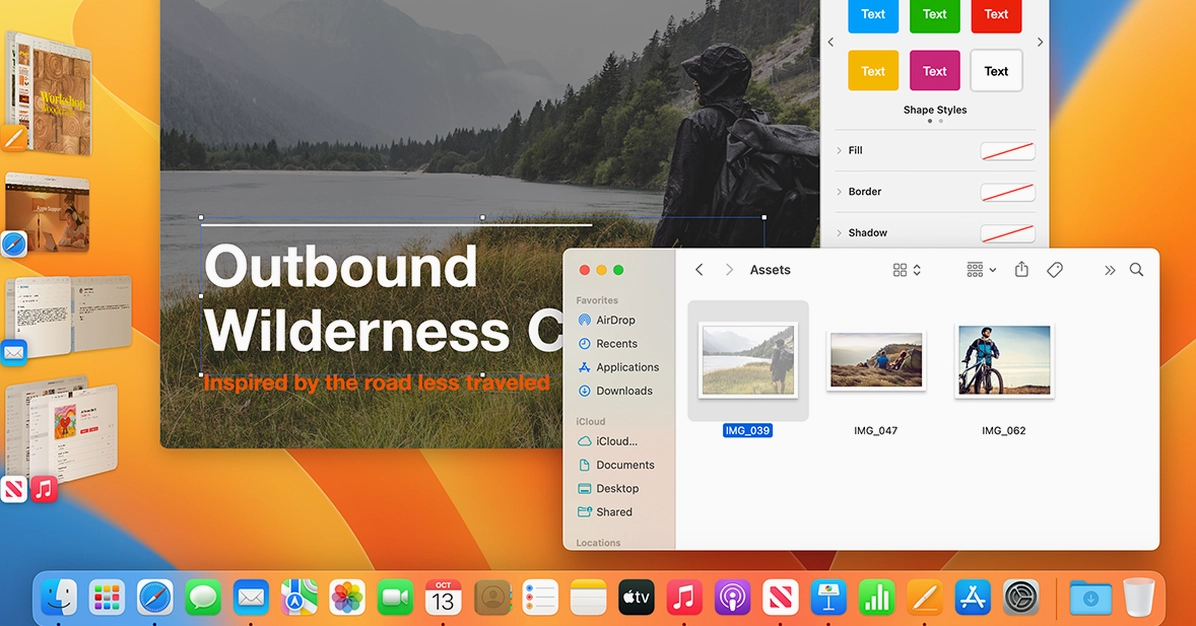Open Finder search with magnifying glass
Image resolution: width=1196 pixels, height=626 pixels.
pyautogui.click(x=1136, y=270)
